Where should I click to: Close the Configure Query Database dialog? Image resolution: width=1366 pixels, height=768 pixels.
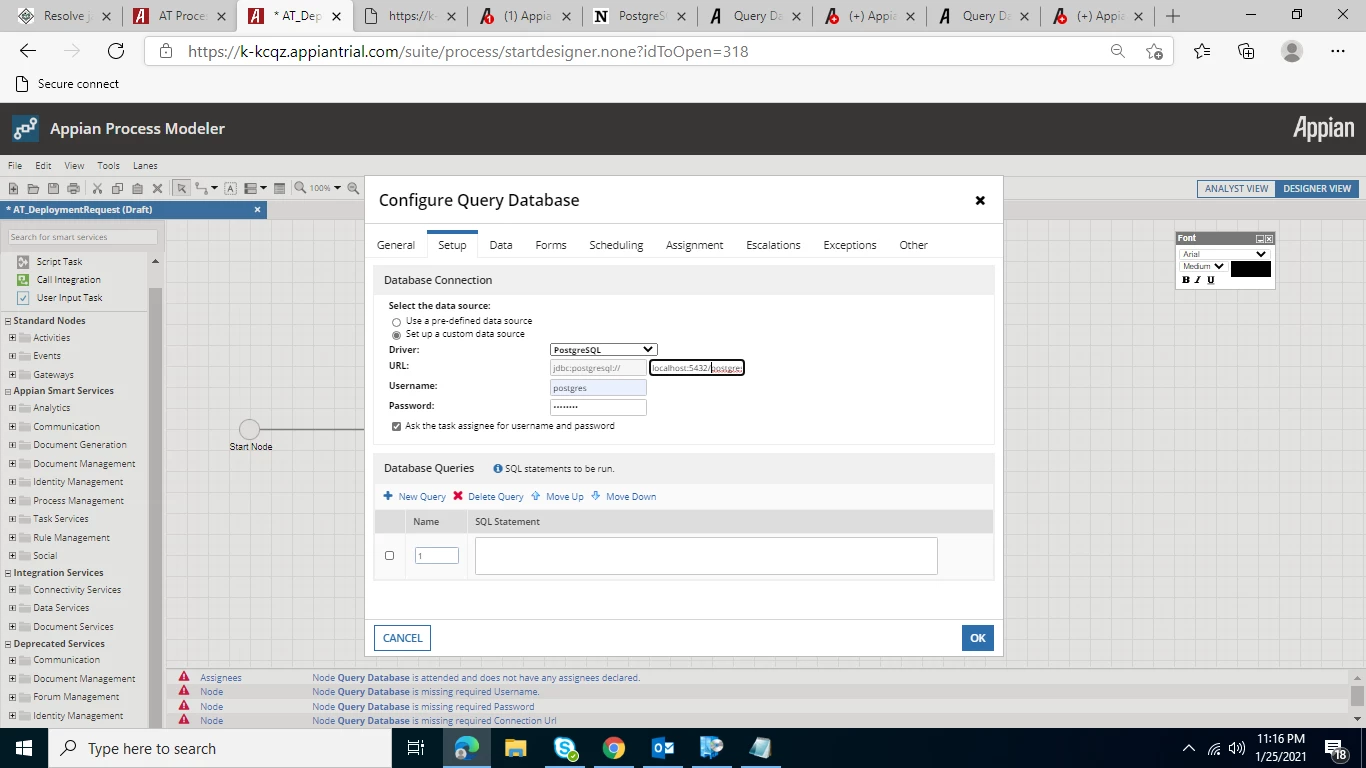coord(980,200)
